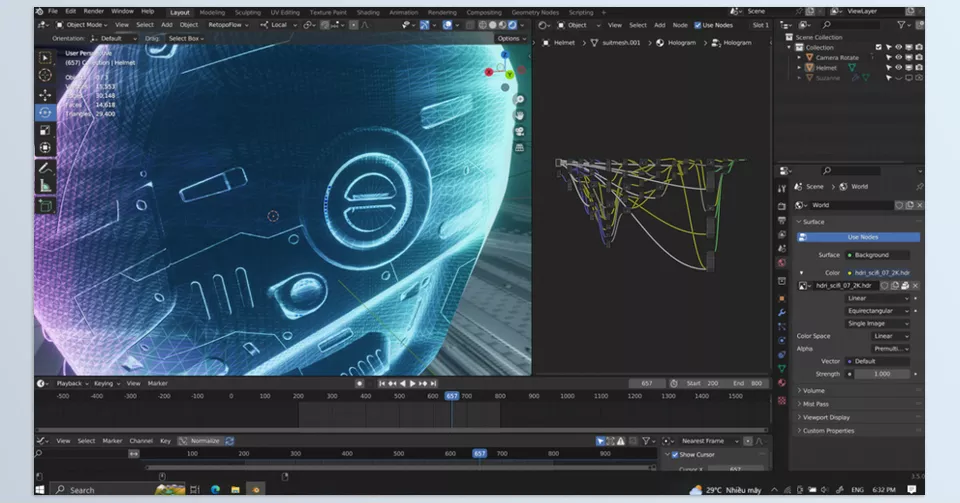
Task: Adjust the Strength value slider
Action: click(x=882, y=373)
